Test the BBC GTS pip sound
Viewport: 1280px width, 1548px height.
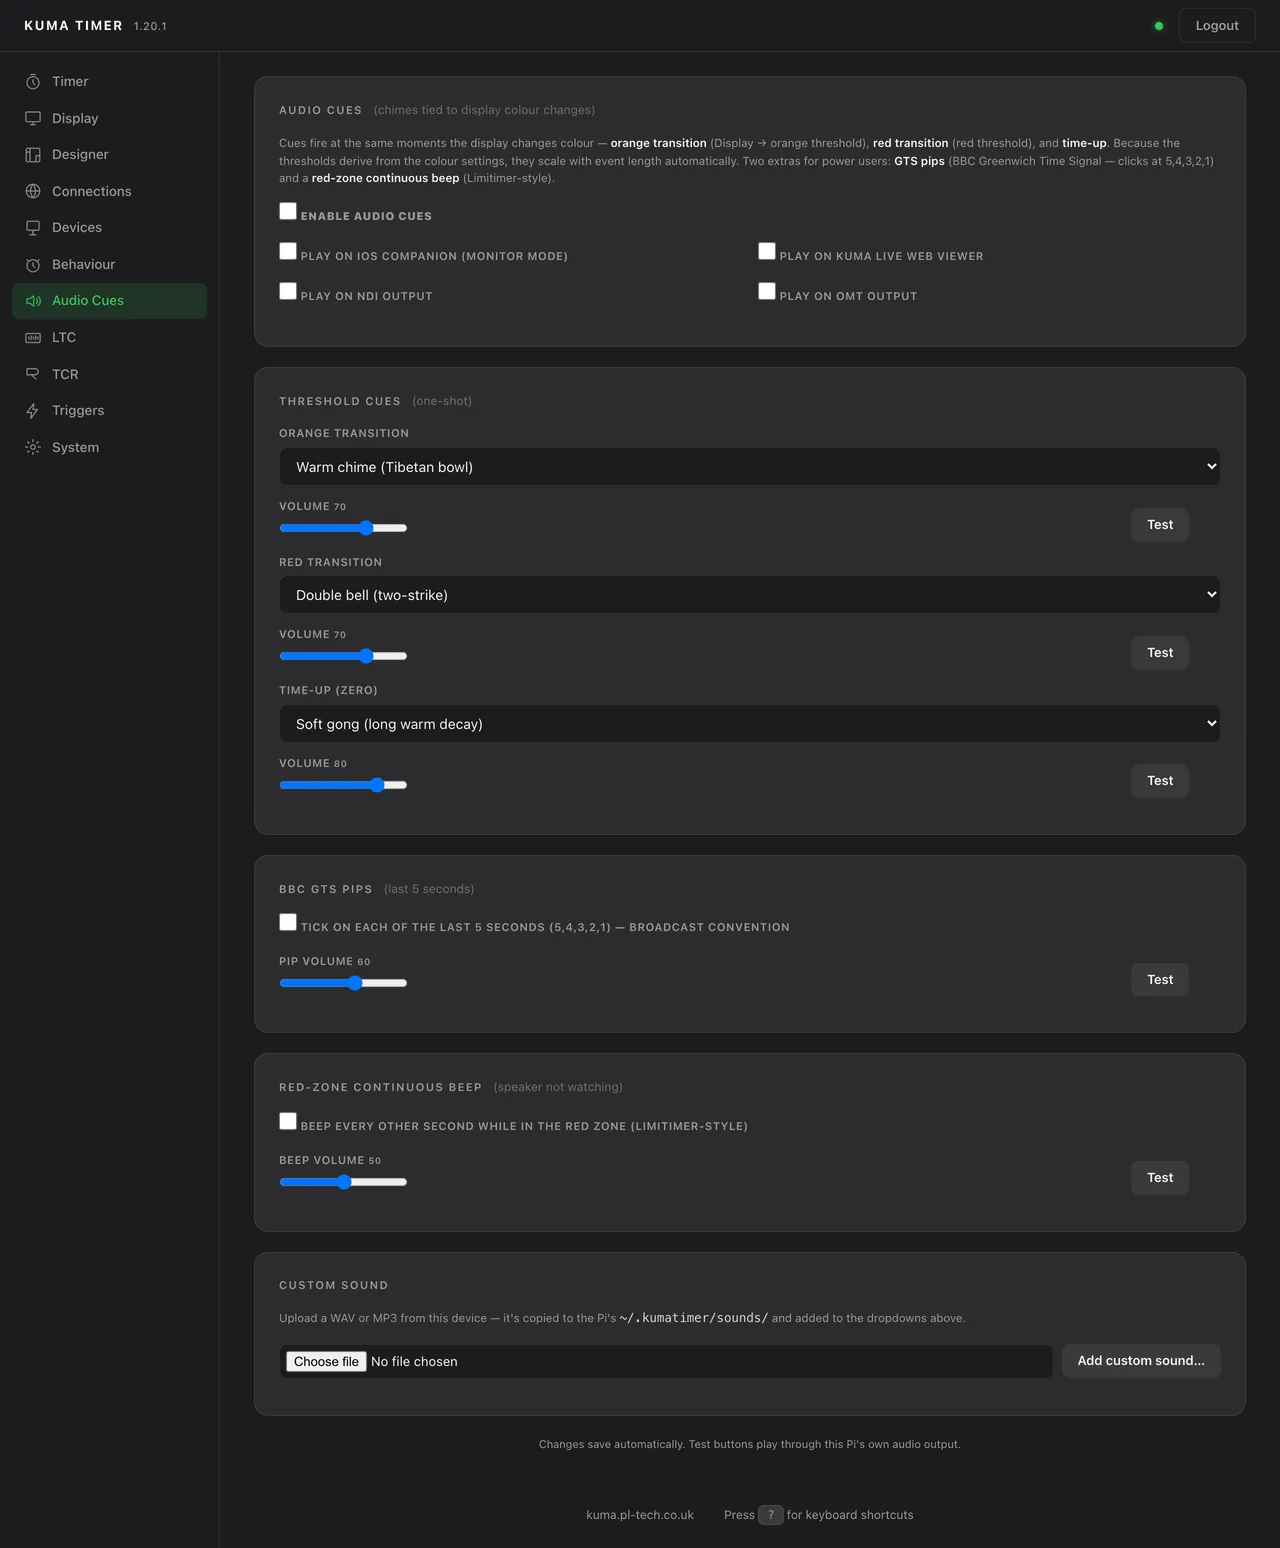pyautogui.click(x=1160, y=980)
